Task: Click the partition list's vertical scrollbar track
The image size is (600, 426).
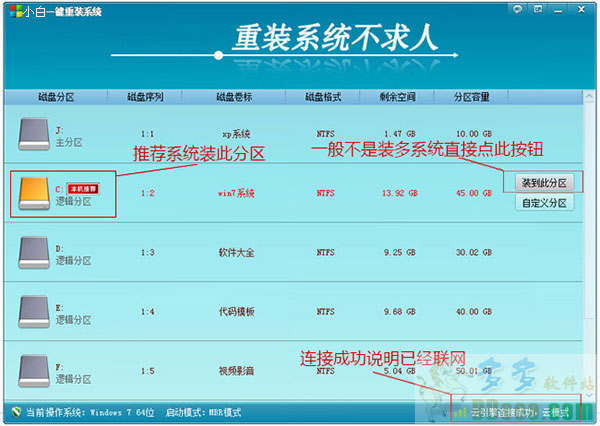Action: [589, 245]
